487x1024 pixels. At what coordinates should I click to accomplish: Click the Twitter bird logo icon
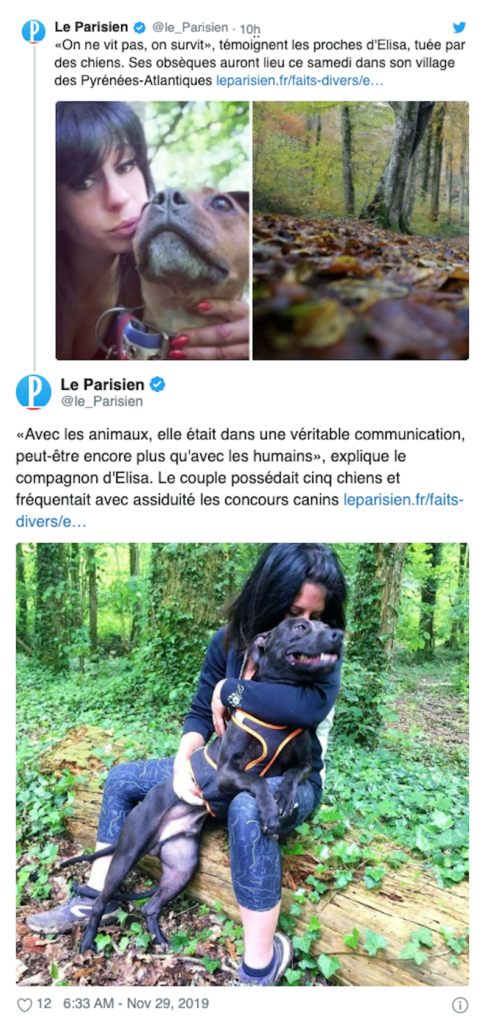[460, 27]
